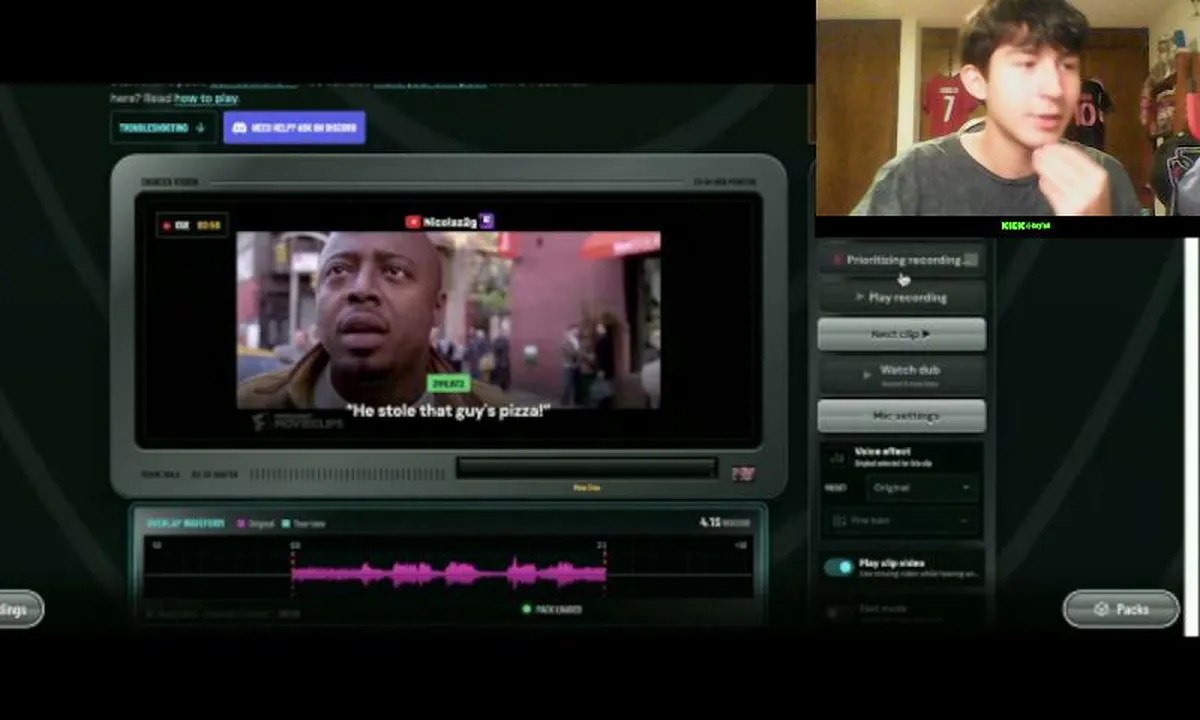Click the purple badge icon after Nicolaz2g

point(487,221)
